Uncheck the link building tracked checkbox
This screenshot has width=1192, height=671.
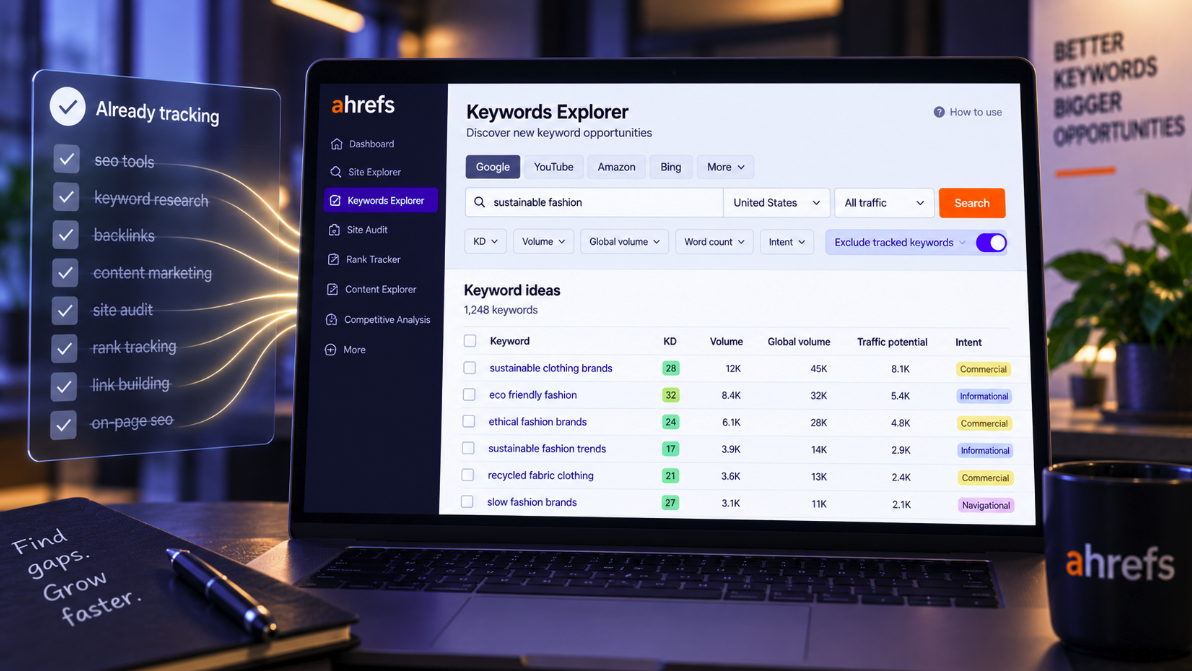click(x=64, y=386)
